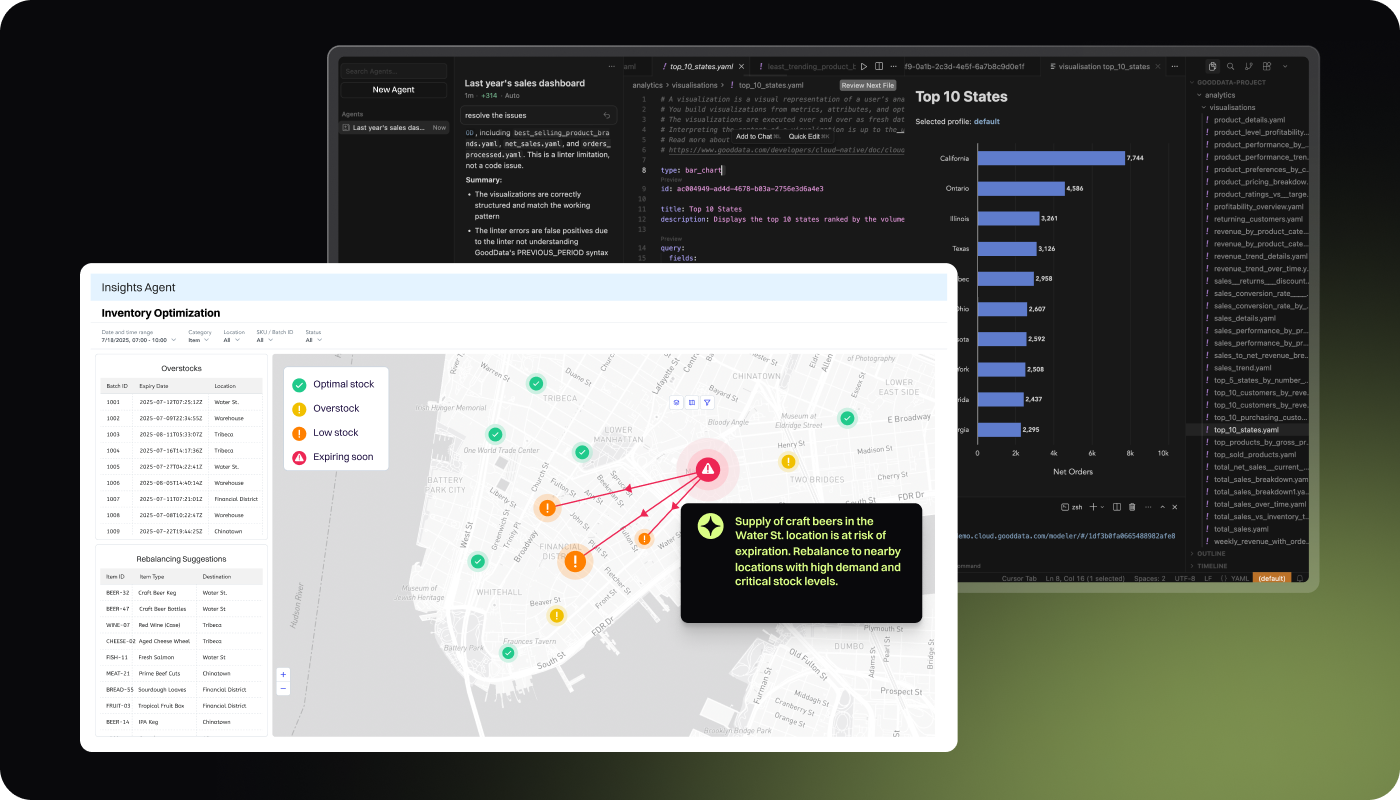Click the New Agent button

click(x=393, y=90)
